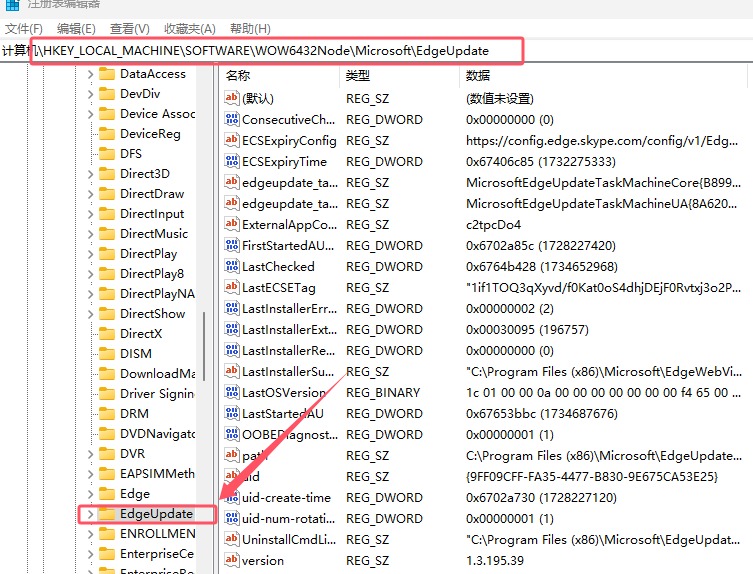Open the 查看(V) menu

pos(130,29)
